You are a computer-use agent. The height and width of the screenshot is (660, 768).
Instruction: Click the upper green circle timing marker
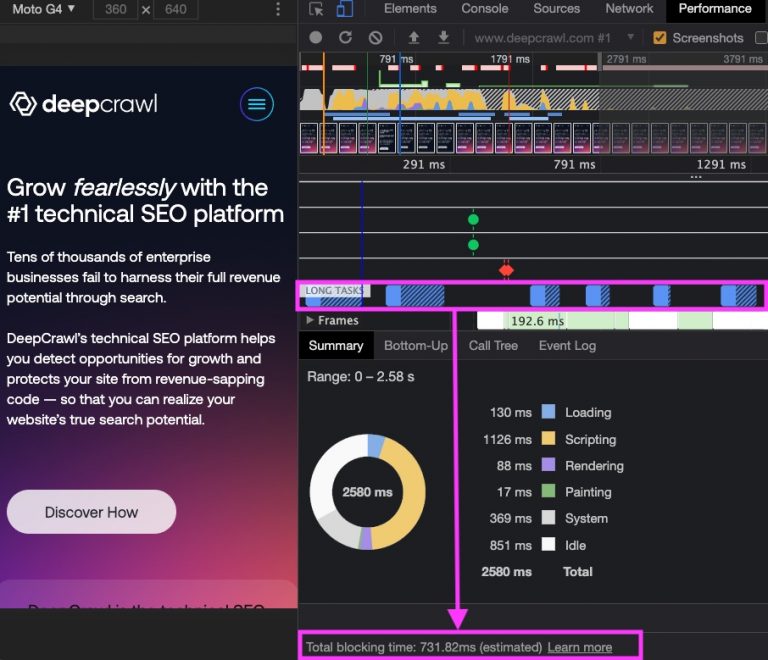(x=473, y=219)
